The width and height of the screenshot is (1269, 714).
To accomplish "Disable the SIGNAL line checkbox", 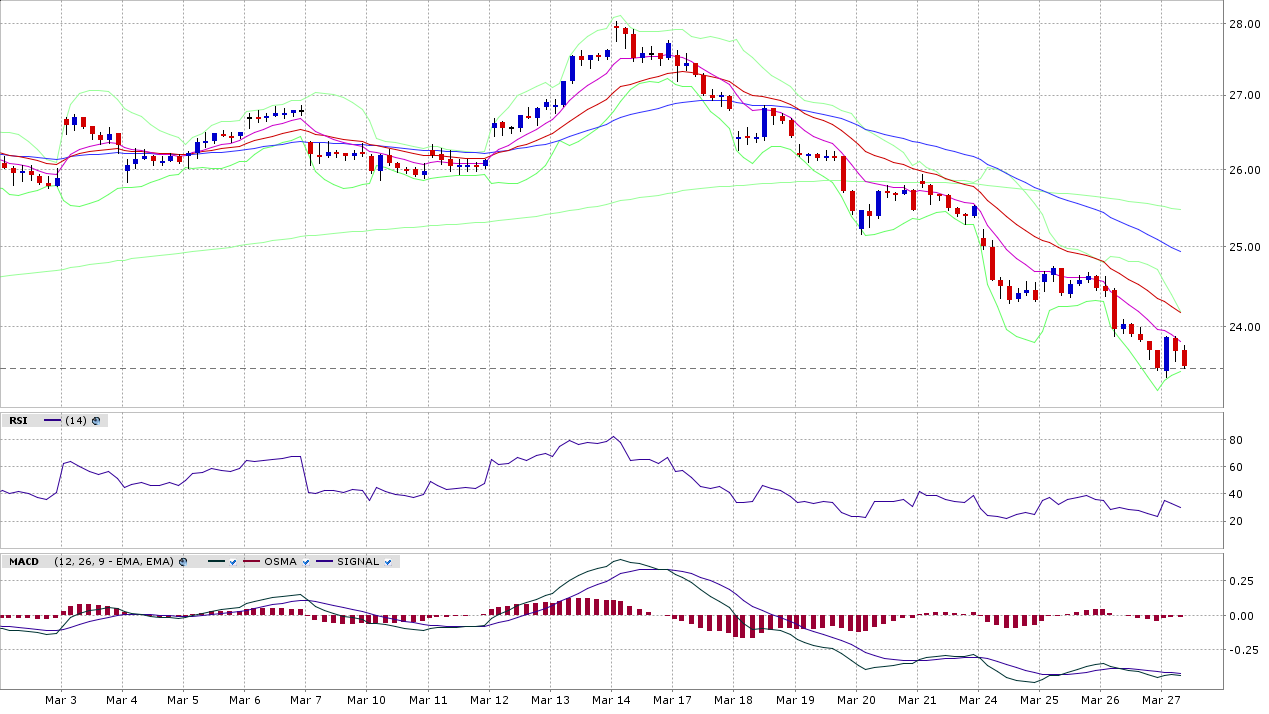I will (388, 562).
